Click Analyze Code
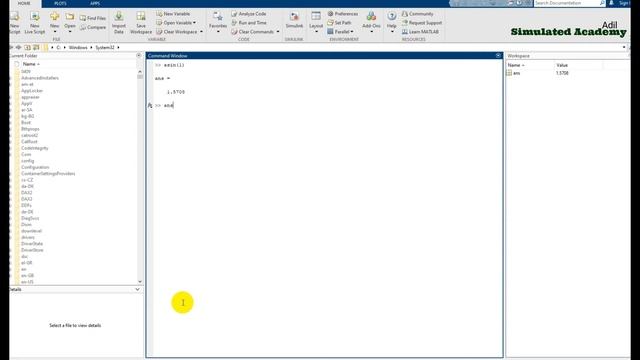 coord(249,14)
